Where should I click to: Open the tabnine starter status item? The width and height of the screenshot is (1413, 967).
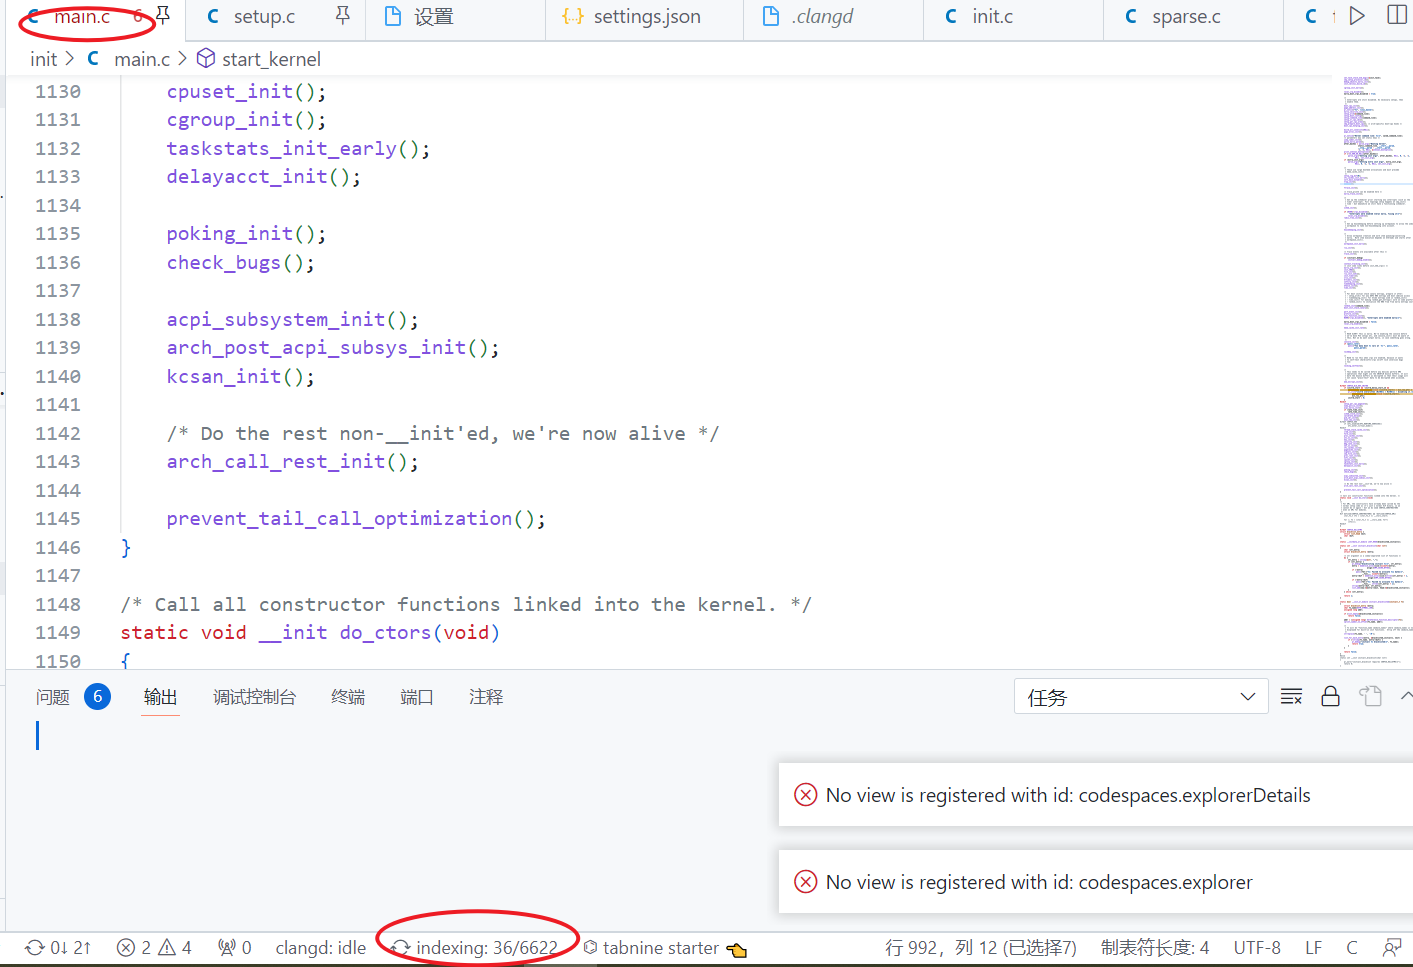pyautogui.click(x=665, y=947)
